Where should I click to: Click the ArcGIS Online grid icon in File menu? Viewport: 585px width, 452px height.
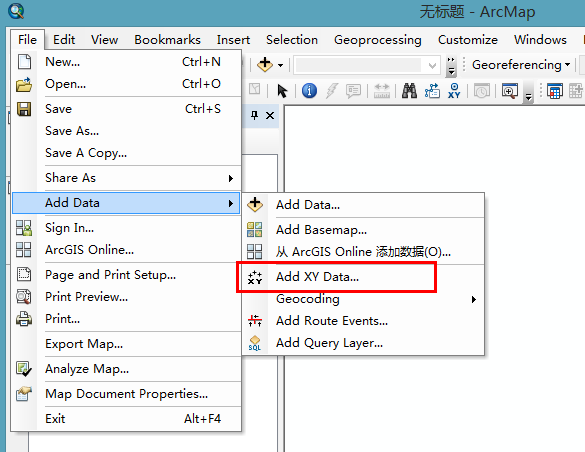(24, 250)
